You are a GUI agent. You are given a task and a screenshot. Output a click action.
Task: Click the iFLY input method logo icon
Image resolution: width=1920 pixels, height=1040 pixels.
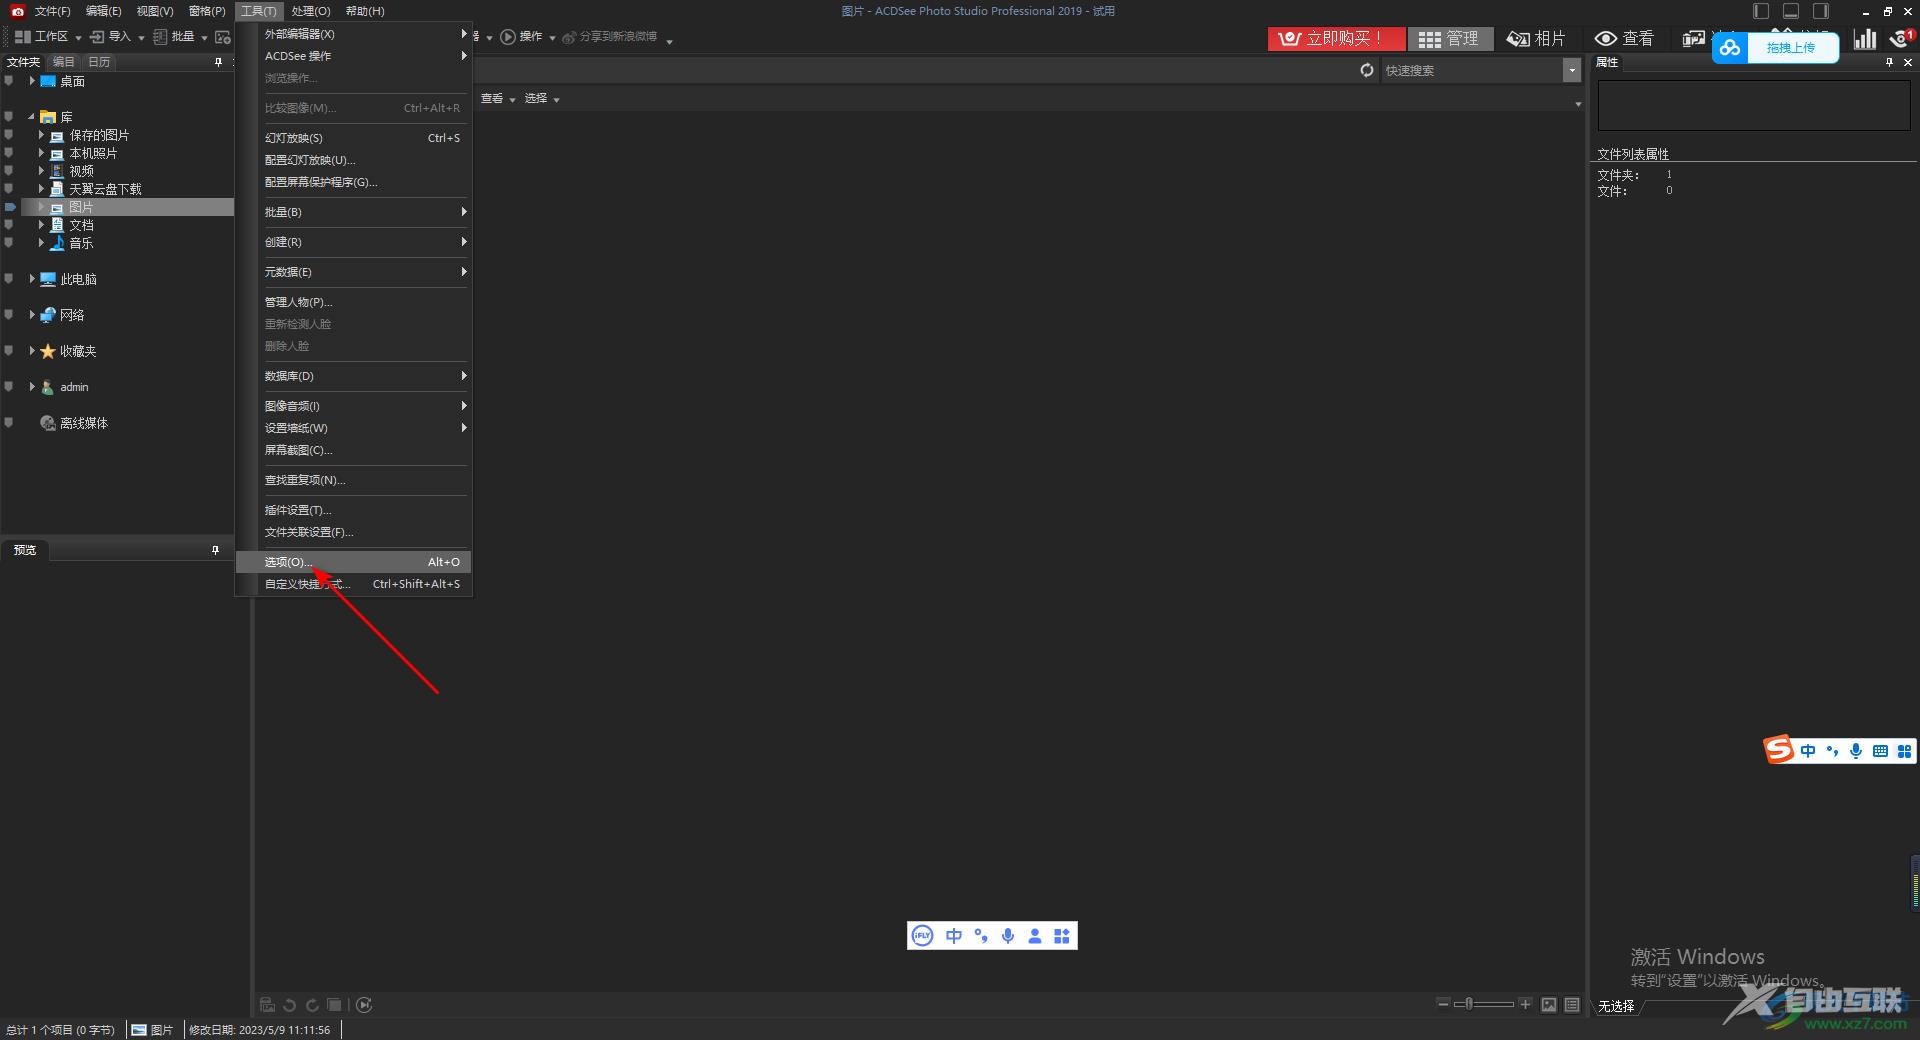[x=922, y=936]
